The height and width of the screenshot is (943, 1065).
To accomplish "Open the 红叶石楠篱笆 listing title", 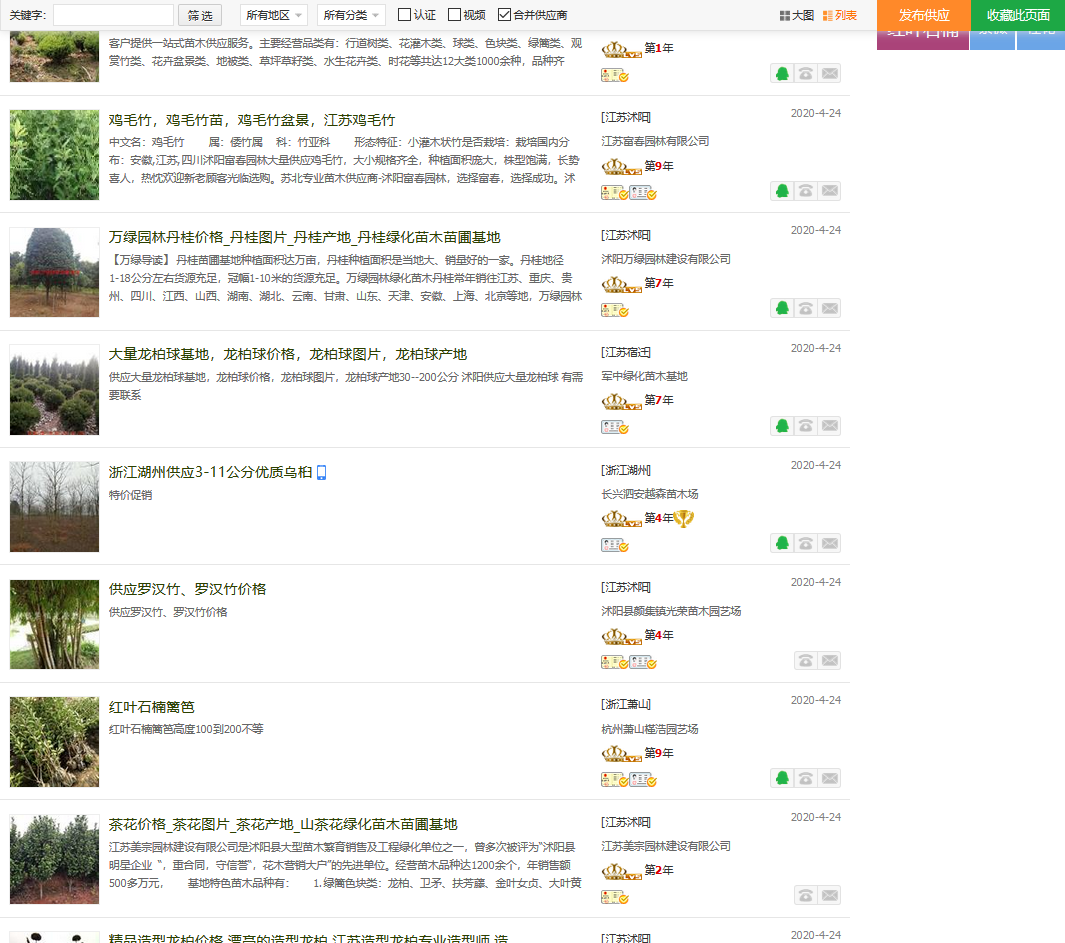I will click(x=151, y=707).
